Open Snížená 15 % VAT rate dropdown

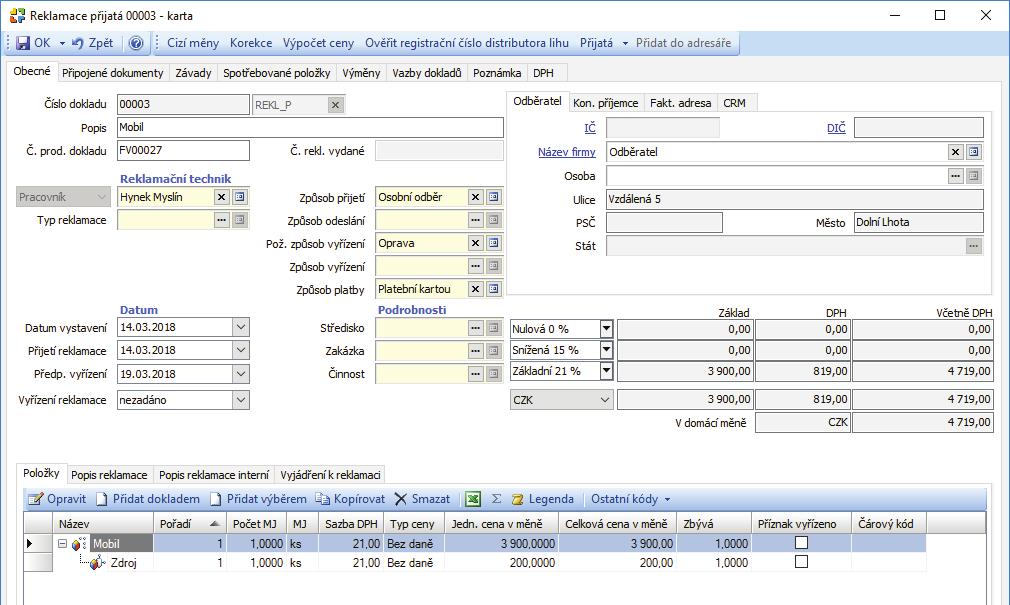coord(606,350)
